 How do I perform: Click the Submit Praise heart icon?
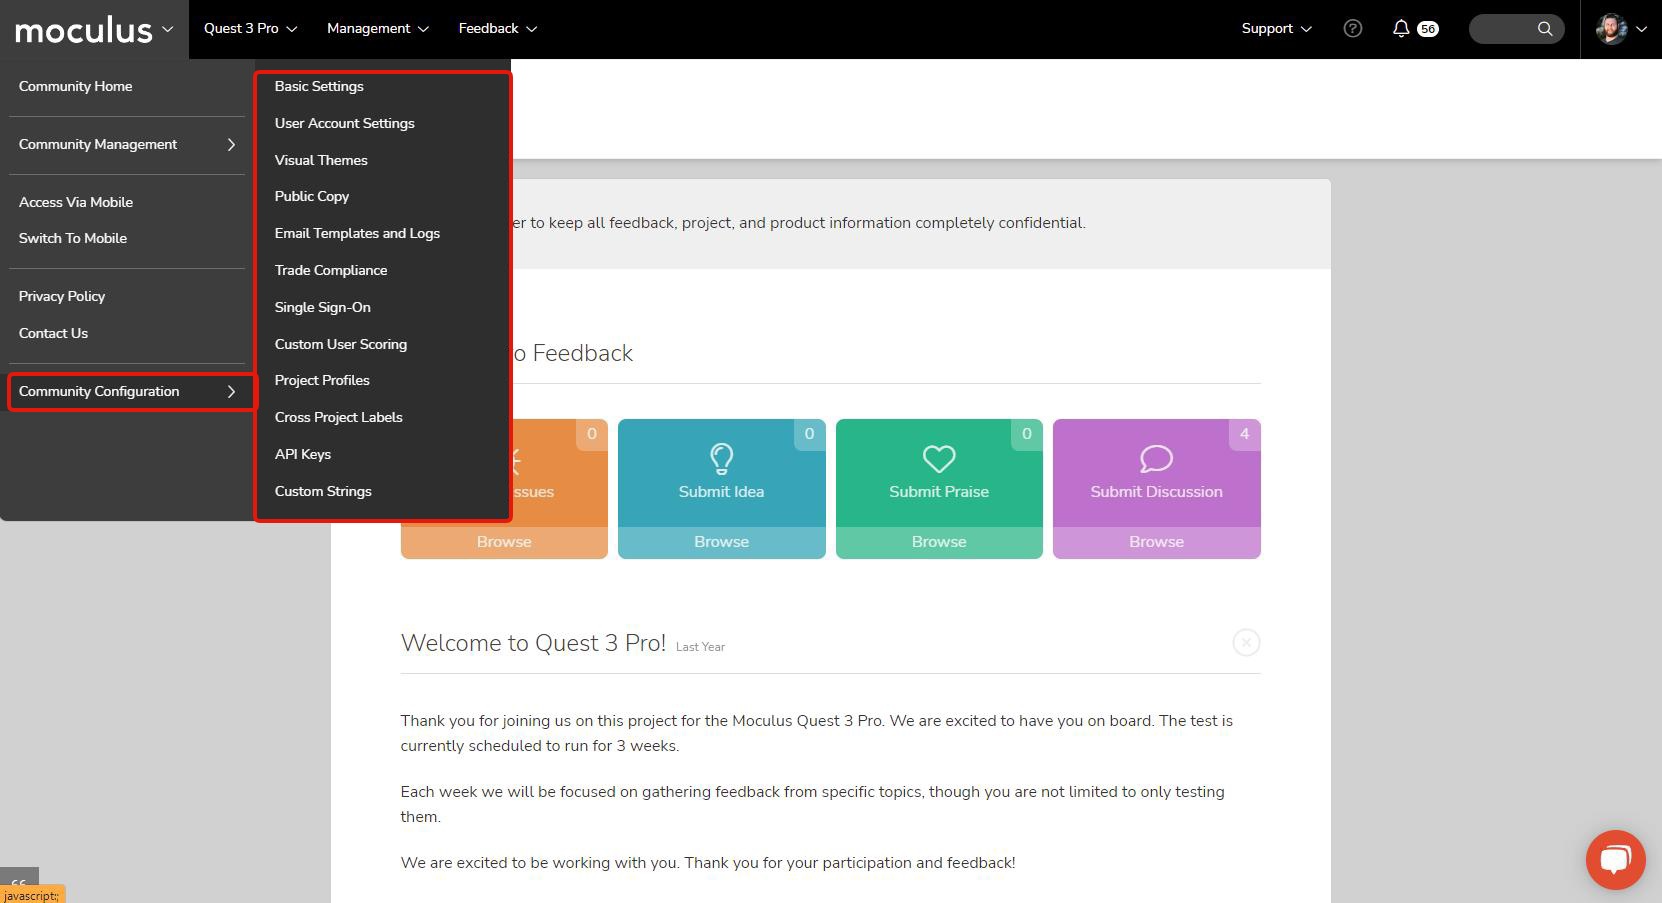click(938, 458)
